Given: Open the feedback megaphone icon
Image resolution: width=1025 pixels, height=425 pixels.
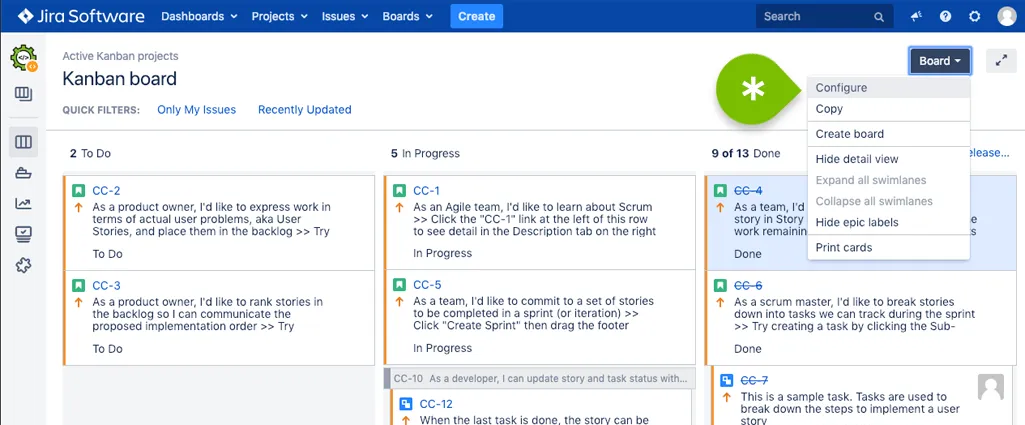Looking at the screenshot, I should click(x=916, y=16).
